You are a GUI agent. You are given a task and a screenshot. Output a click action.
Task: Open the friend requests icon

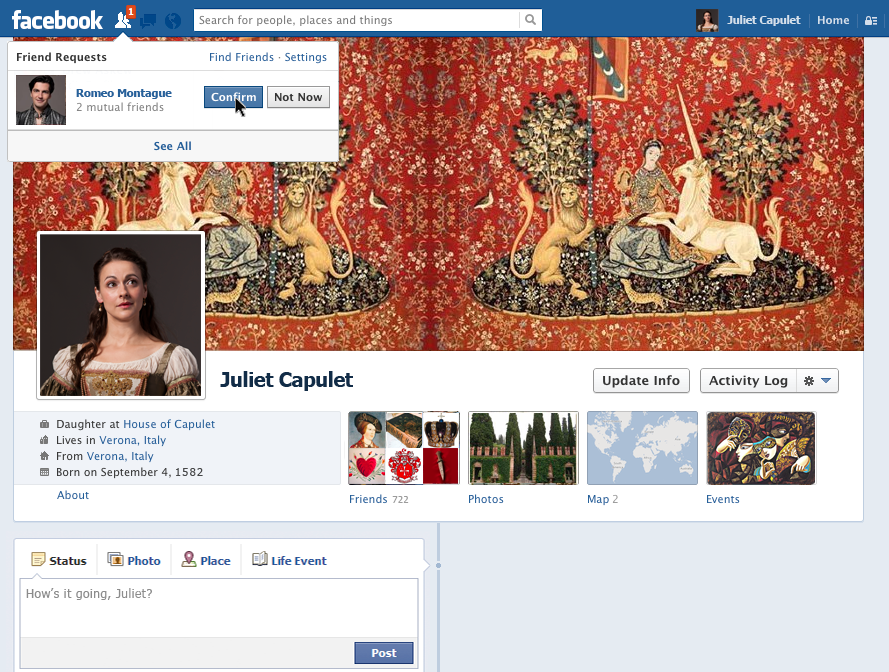pos(123,20)
